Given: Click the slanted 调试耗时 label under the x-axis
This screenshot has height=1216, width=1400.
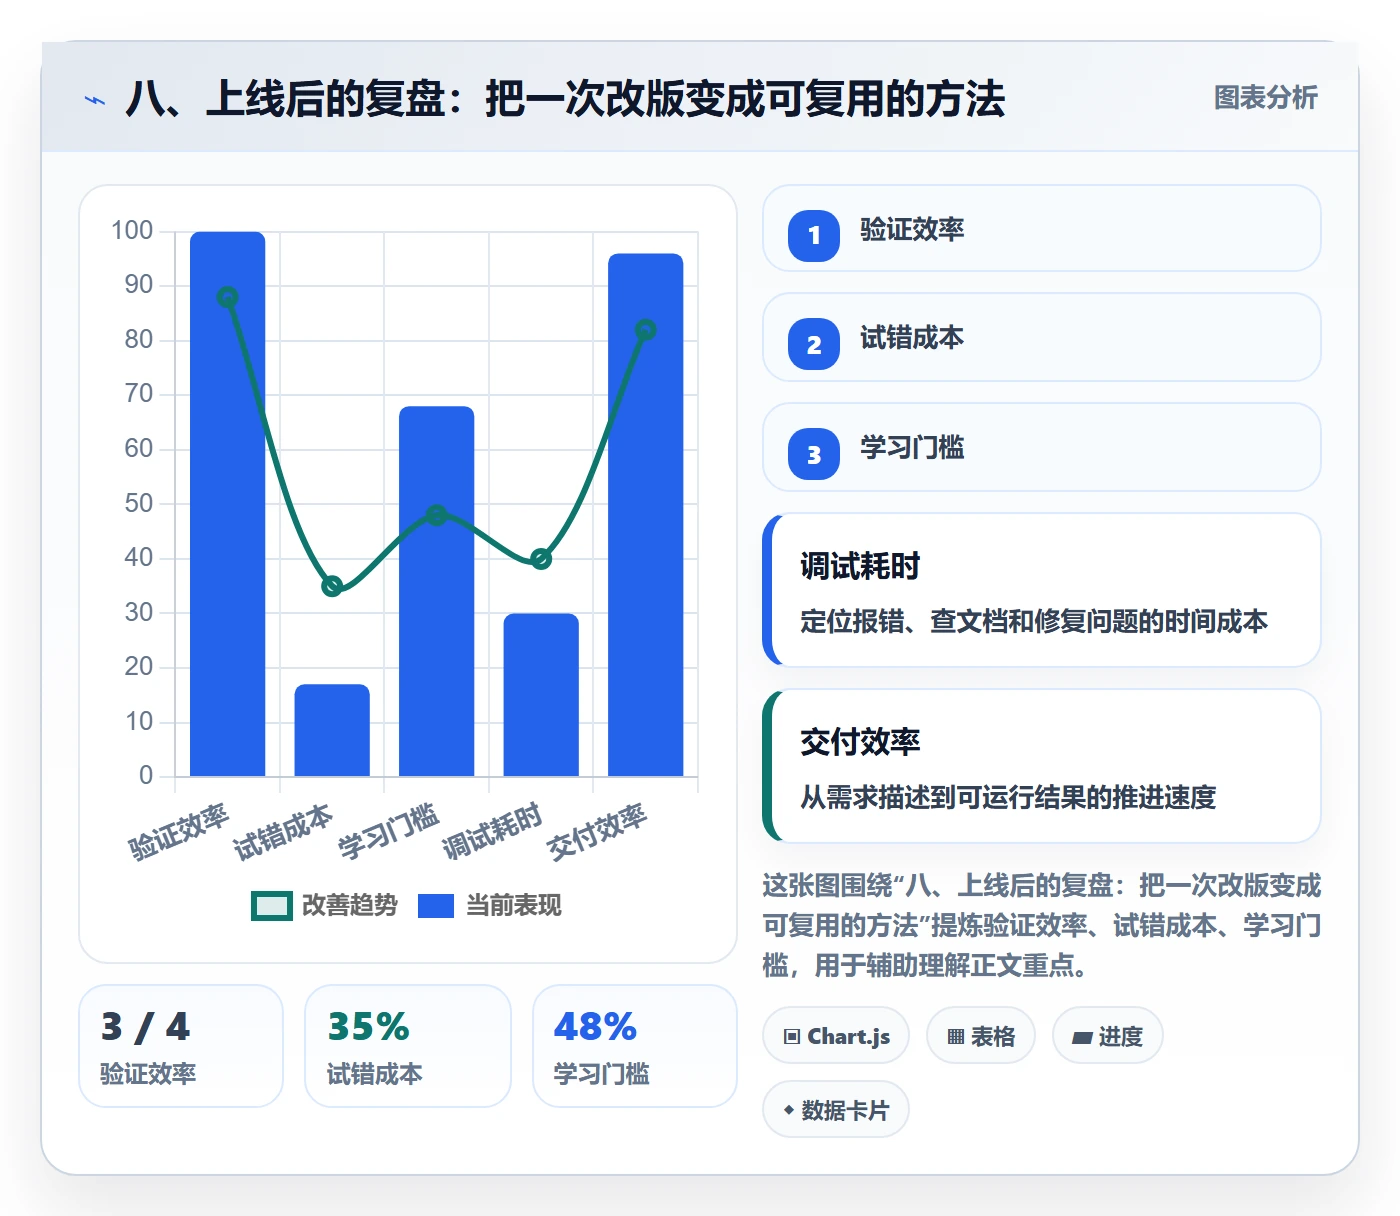Looking at the screenshot, I should pyautogui.click(x=492, y=831).
